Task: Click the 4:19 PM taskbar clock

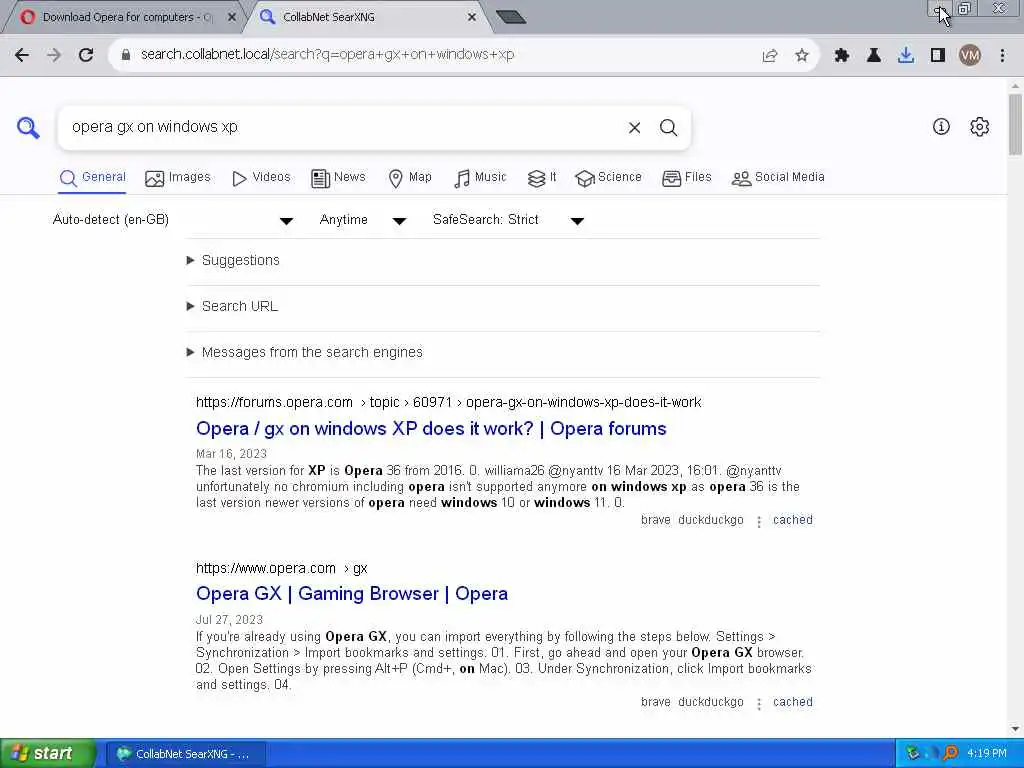Action: (x=987, y=754)
